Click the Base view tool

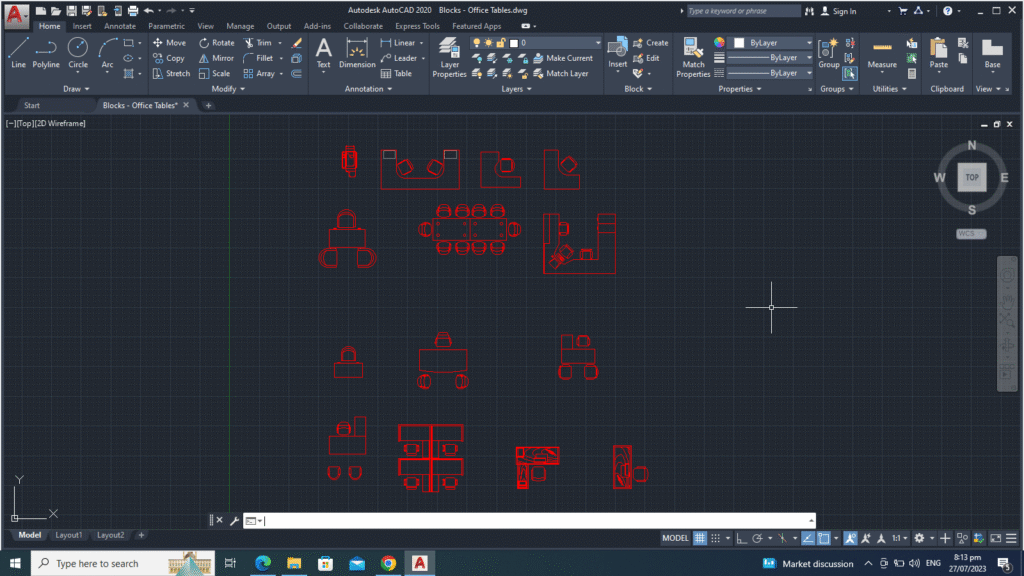[x=992, y=52]
